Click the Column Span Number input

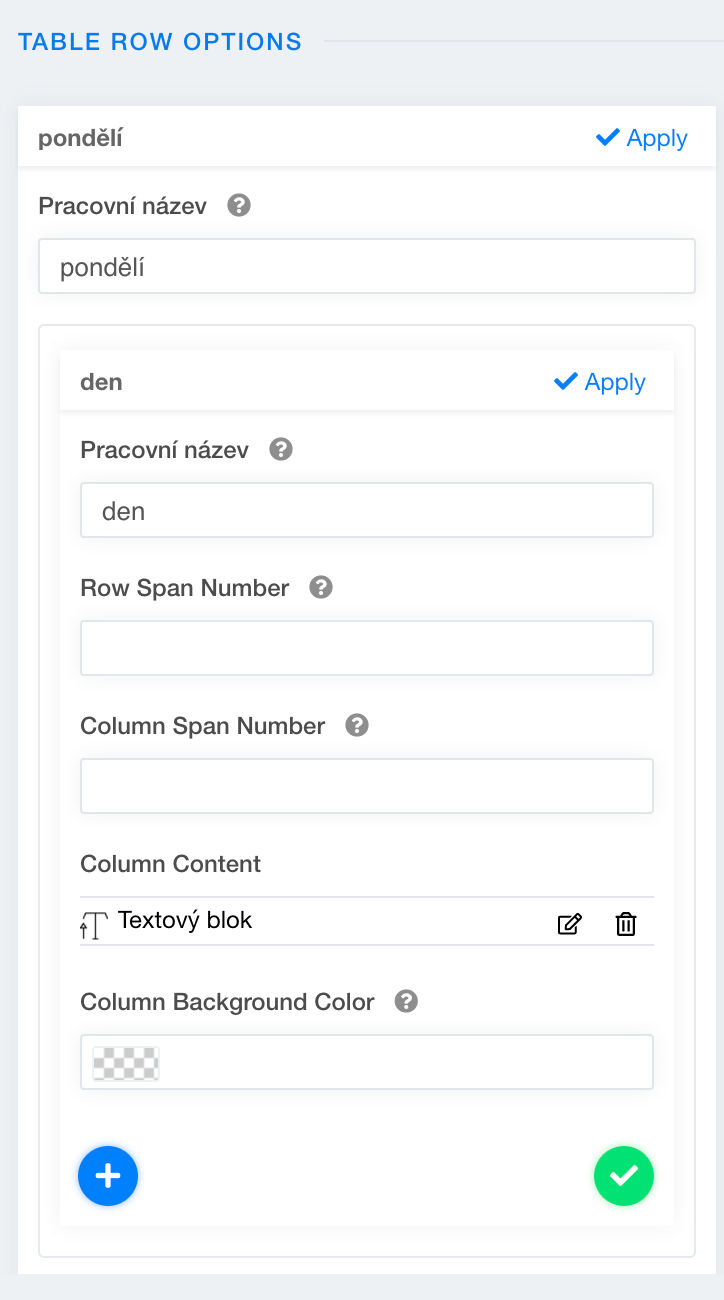coord(366,786)
